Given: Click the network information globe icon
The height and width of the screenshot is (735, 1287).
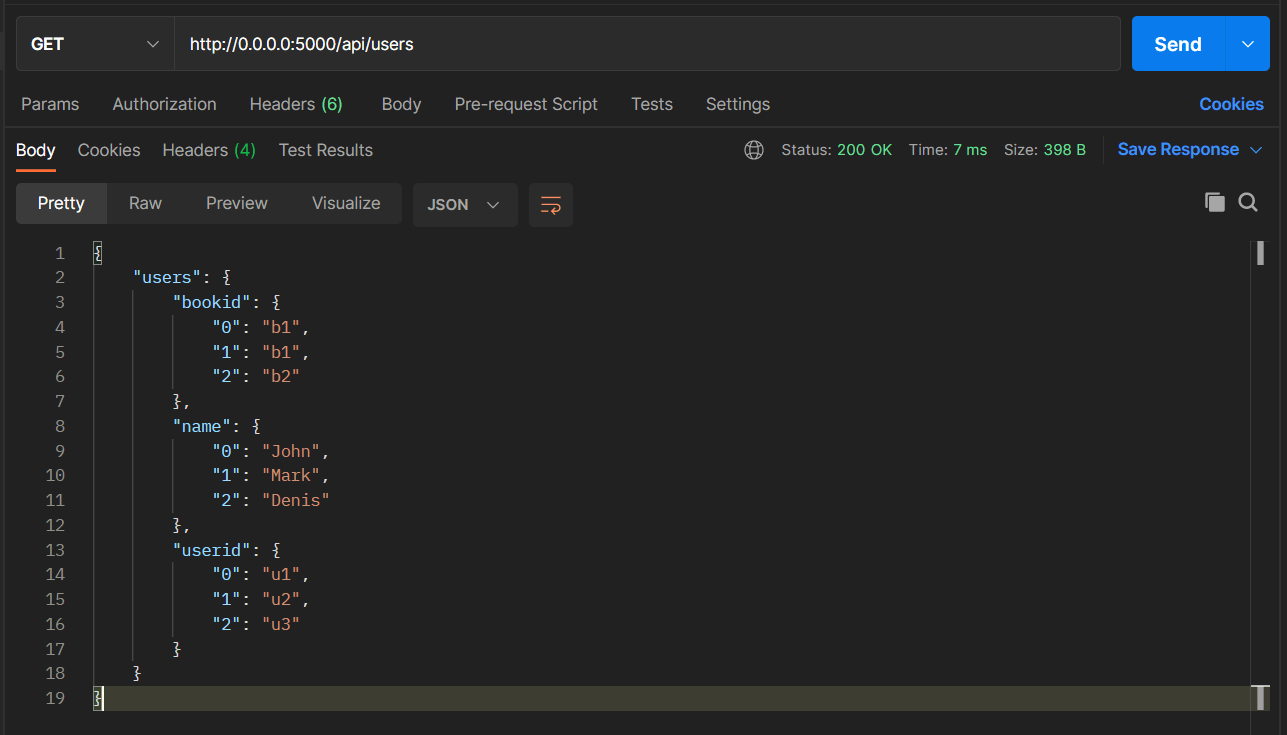Looking at the screenshot, I should (x=753, y=150).
